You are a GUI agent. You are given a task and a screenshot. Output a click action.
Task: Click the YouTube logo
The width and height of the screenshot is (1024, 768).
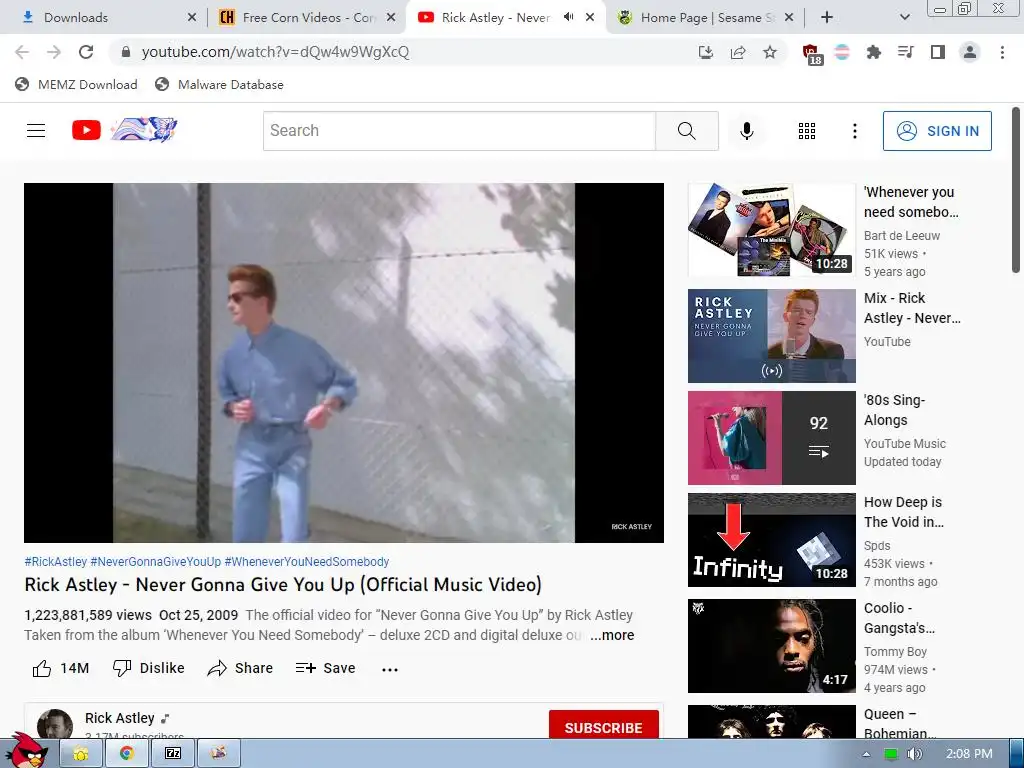point(86,130)
